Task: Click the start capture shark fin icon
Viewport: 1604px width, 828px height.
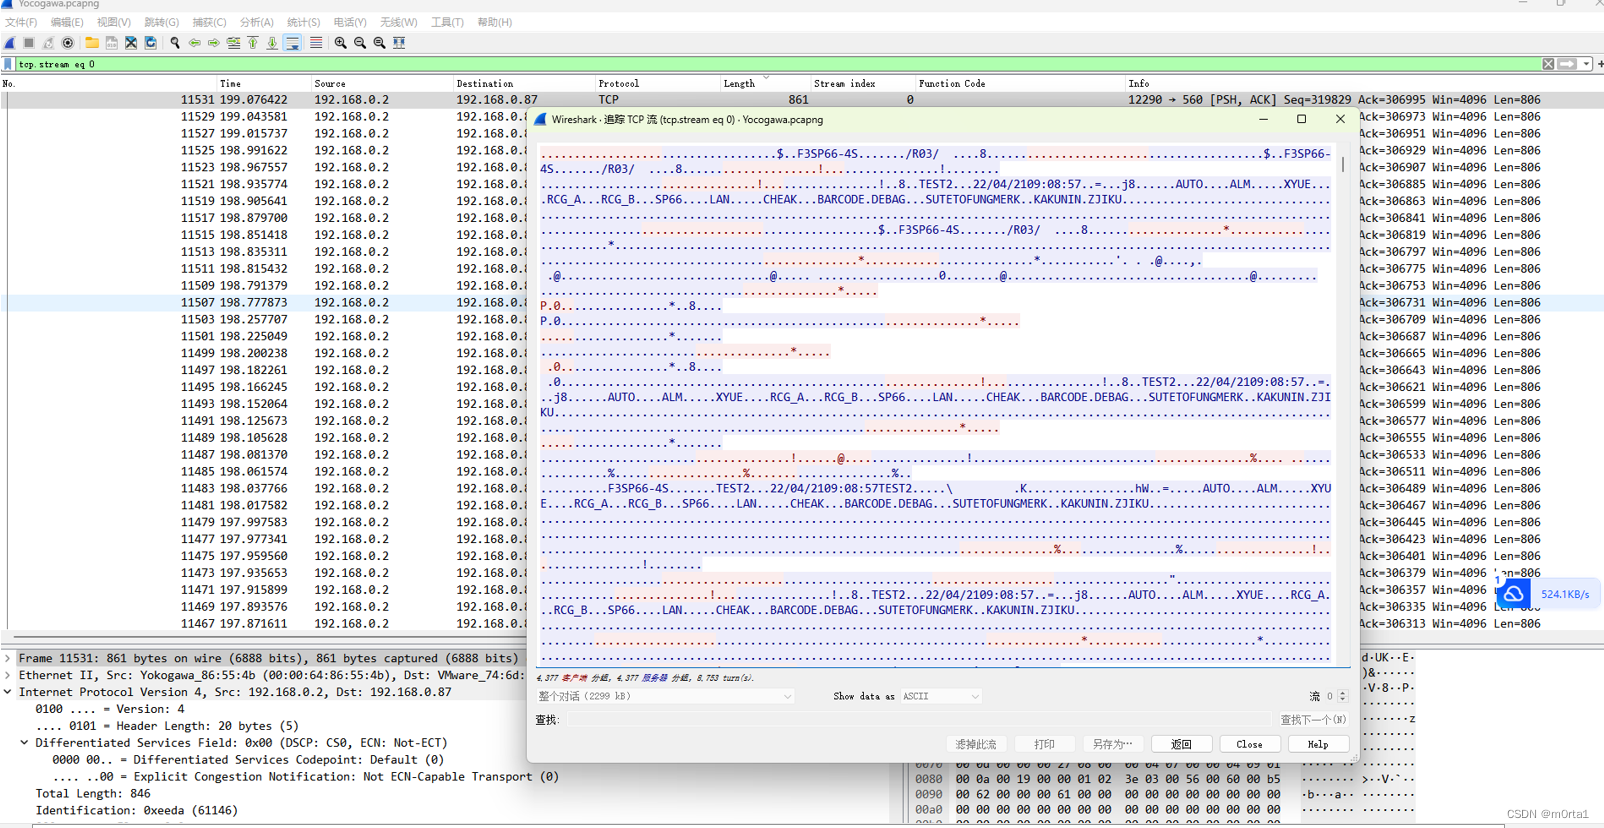Action: (10, 43)
